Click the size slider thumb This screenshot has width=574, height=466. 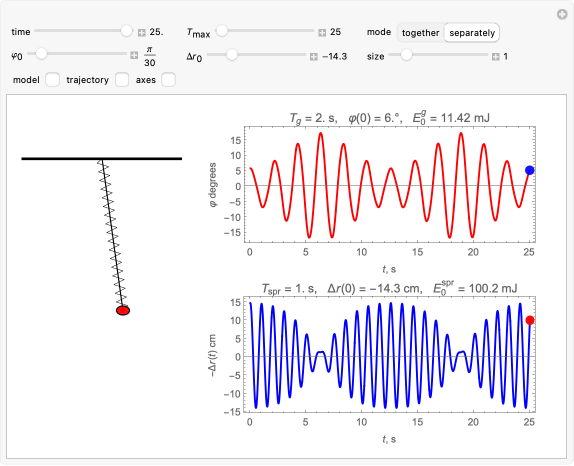(406, 55)
